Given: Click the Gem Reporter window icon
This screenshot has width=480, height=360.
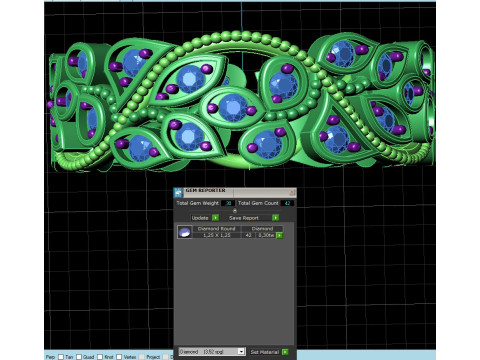Looking at the screenshot, I should tap(178, 192).
